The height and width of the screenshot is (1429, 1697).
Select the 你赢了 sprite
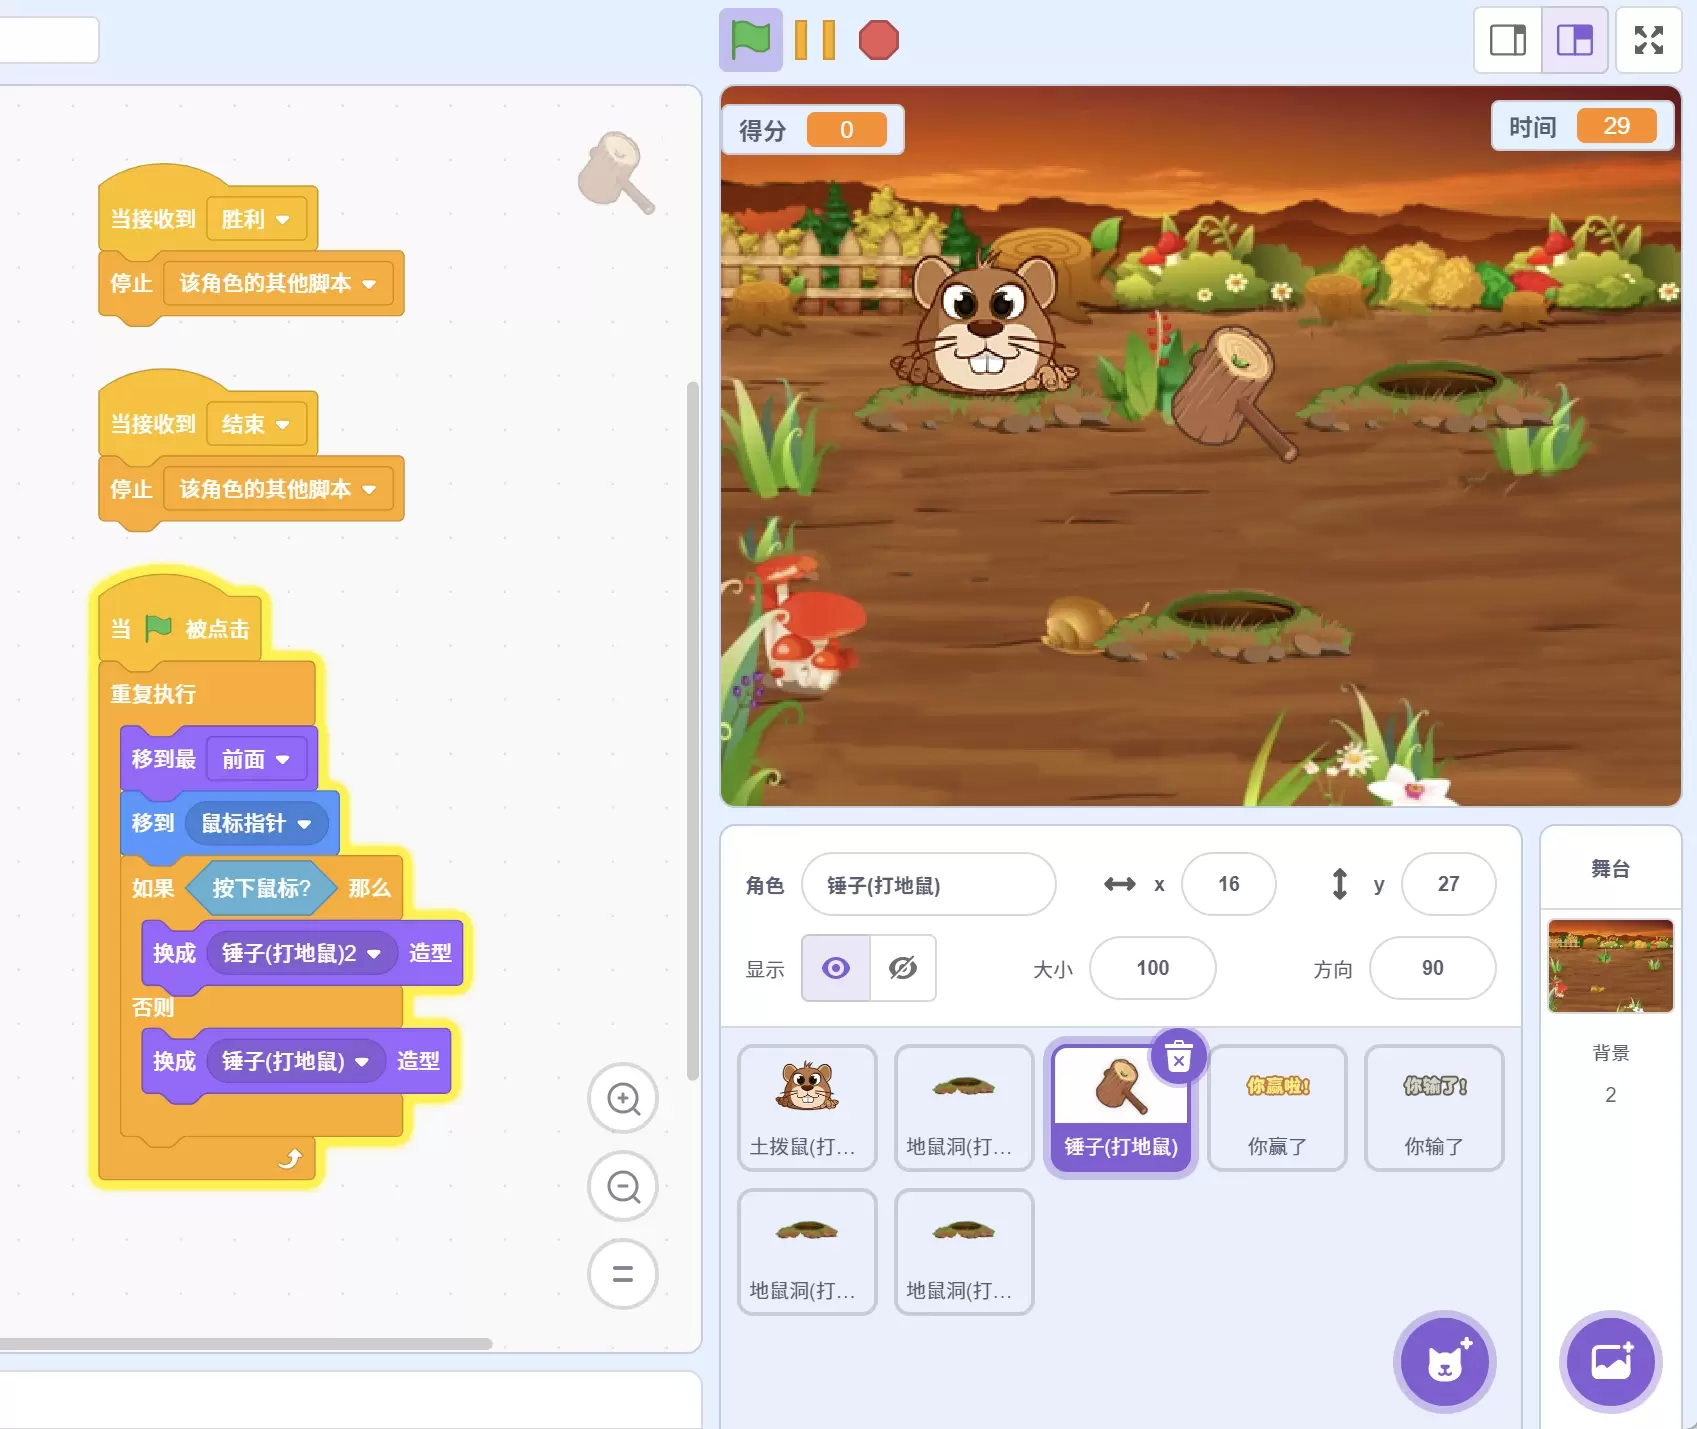click(x=1277, y=1108)
